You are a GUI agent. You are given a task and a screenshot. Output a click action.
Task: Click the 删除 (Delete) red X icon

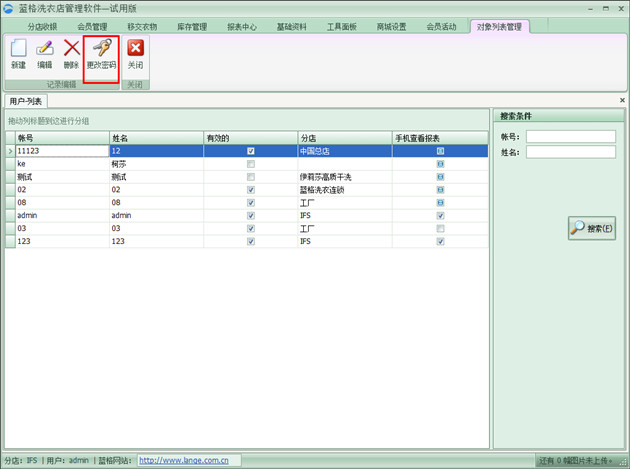point(71,49)
